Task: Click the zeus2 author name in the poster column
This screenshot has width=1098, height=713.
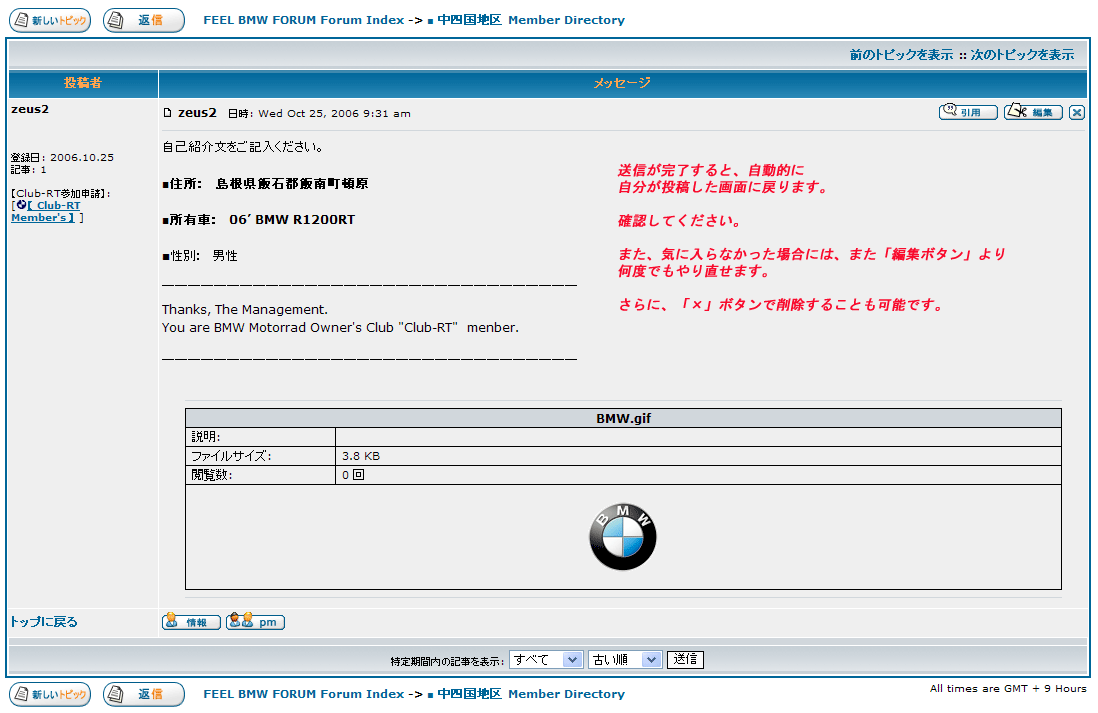Action: pos(30,109)
